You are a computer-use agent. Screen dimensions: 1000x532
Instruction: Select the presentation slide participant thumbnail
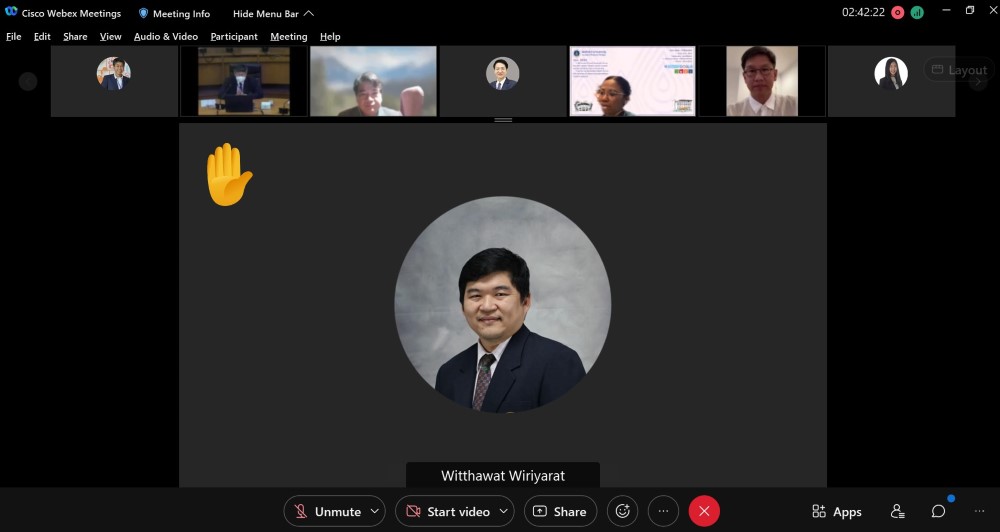tap(632, 81)
